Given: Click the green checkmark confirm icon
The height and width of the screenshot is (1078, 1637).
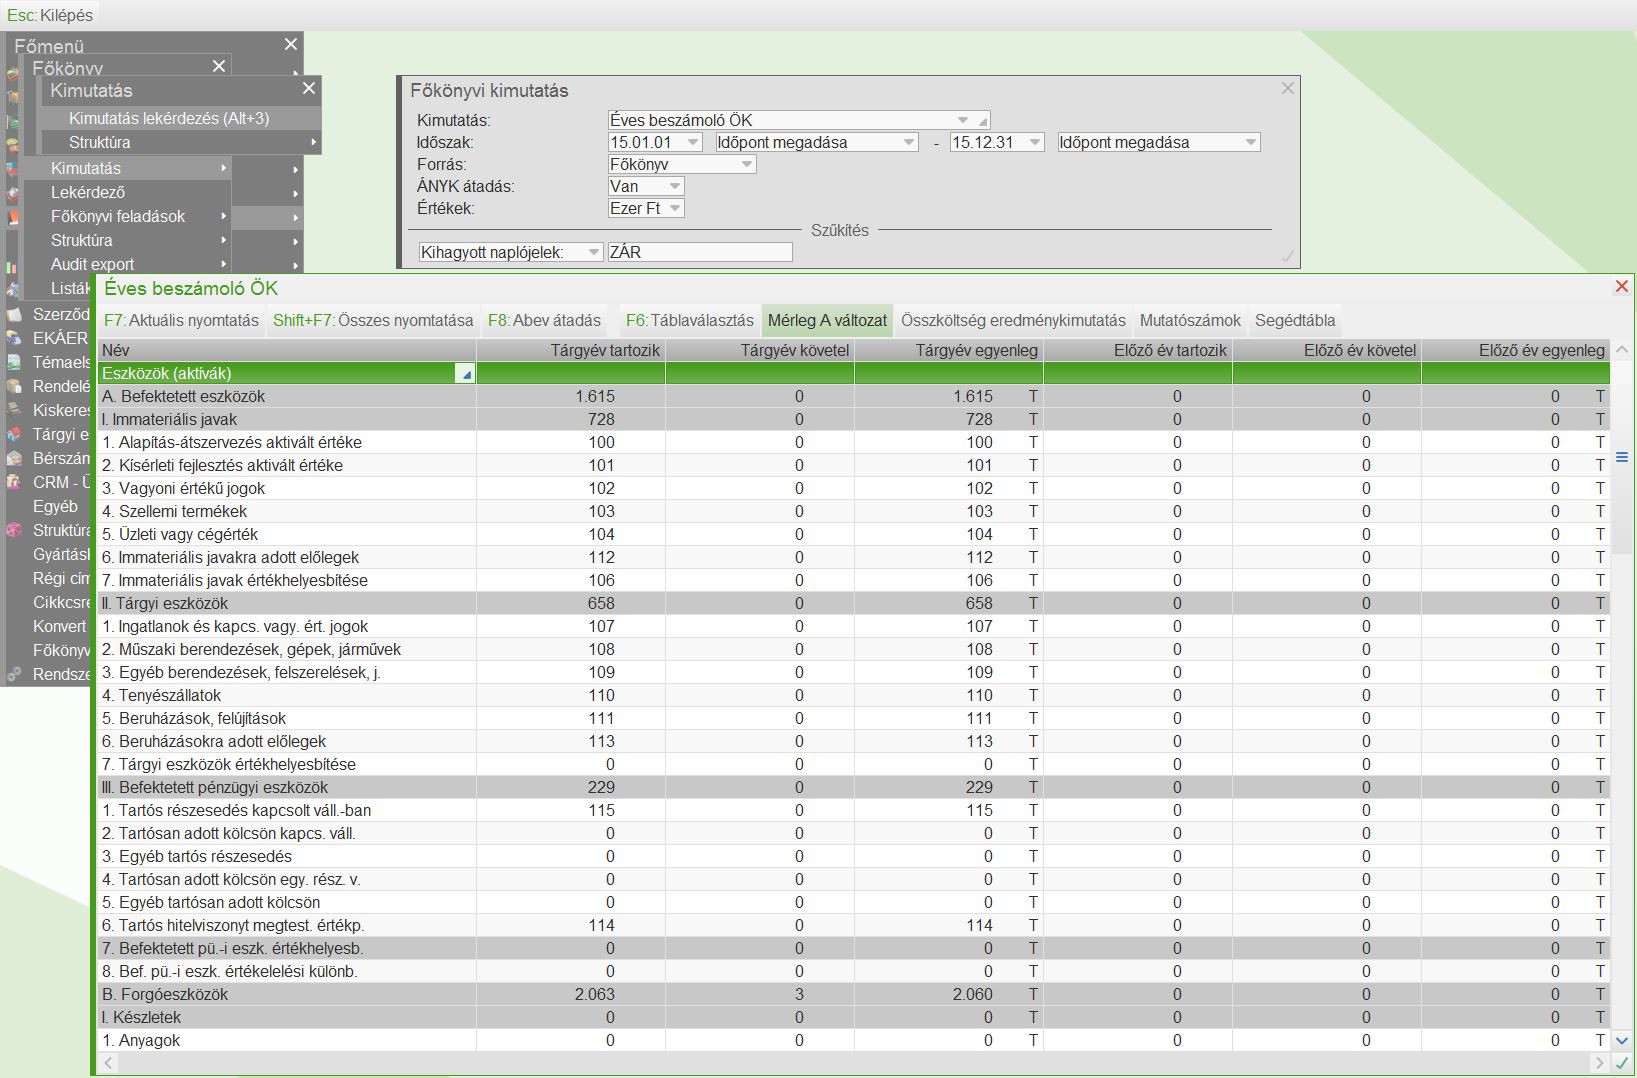Looking at the screenshot, I should point(1621,1062).
